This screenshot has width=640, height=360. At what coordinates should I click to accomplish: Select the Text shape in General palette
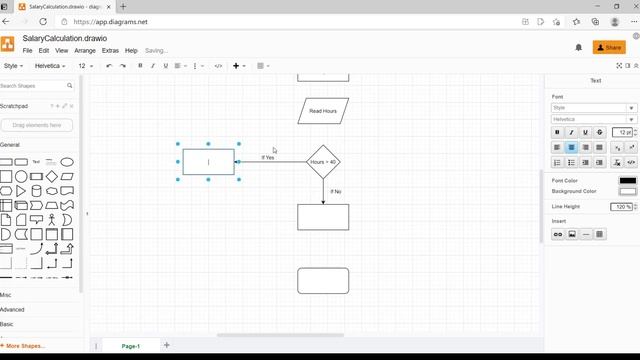[x=36, y=162]
